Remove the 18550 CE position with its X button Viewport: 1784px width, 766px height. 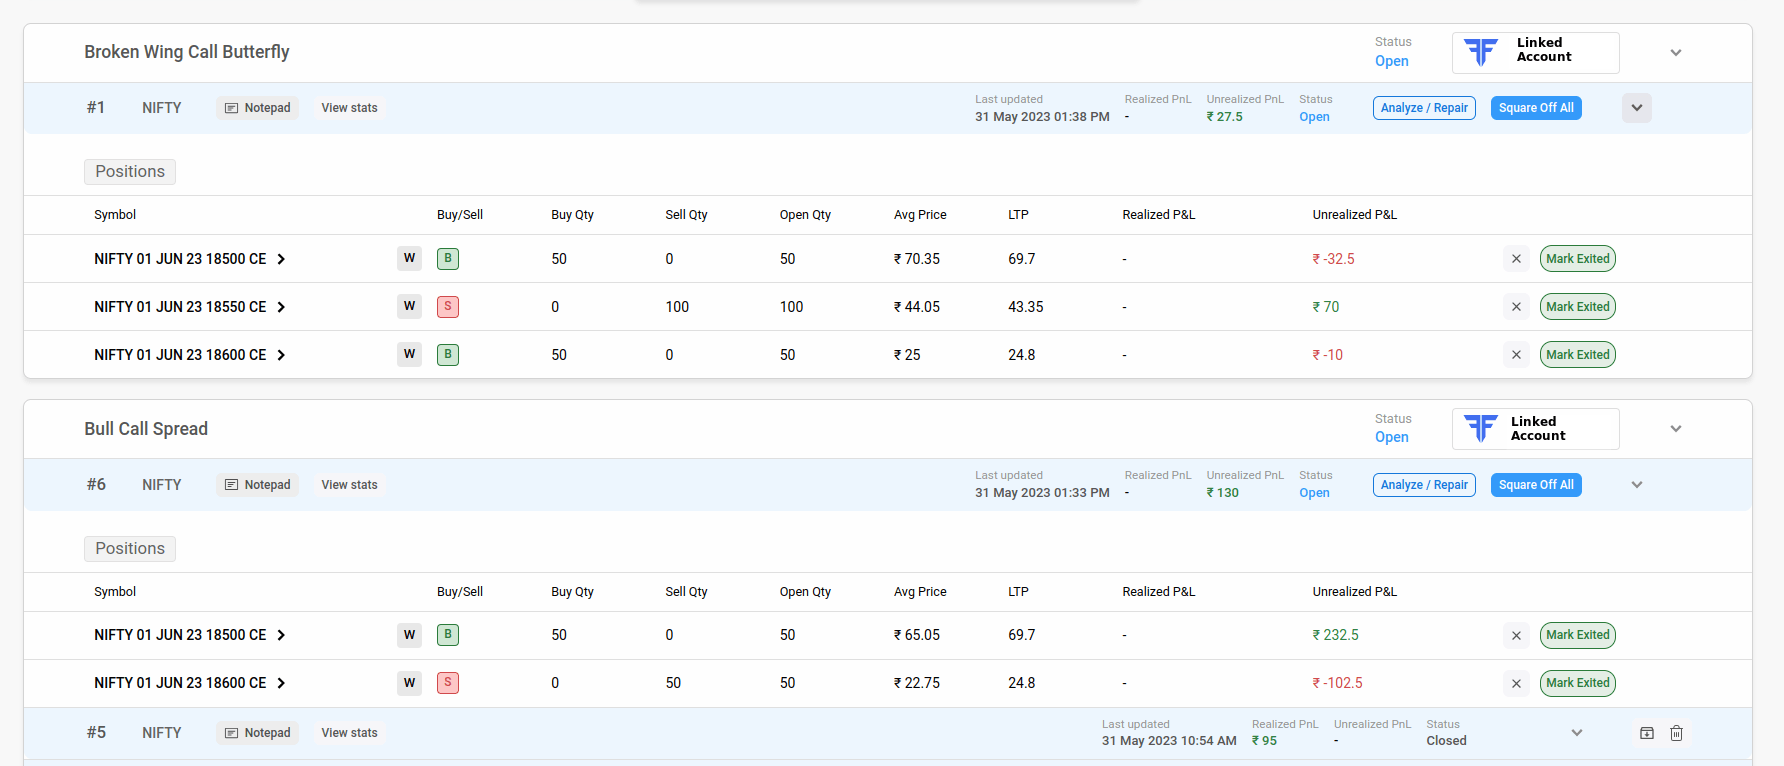pyautogui.click(x=1516, y=307)
